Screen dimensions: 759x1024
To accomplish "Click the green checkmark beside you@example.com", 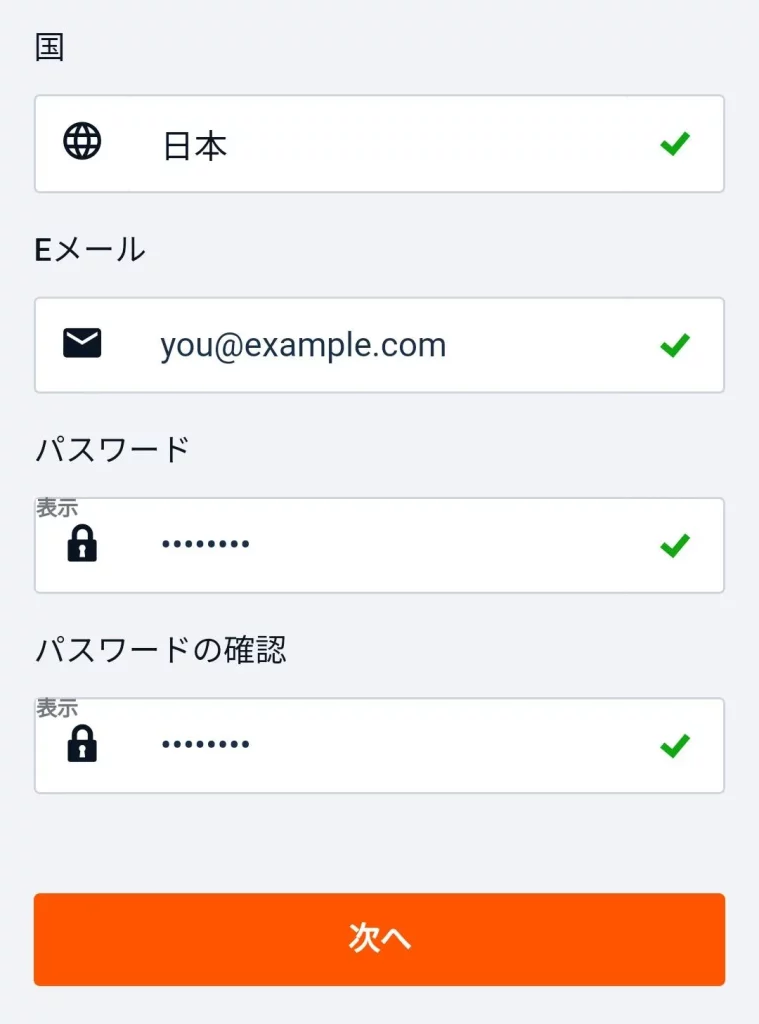I will pos(675,345).
